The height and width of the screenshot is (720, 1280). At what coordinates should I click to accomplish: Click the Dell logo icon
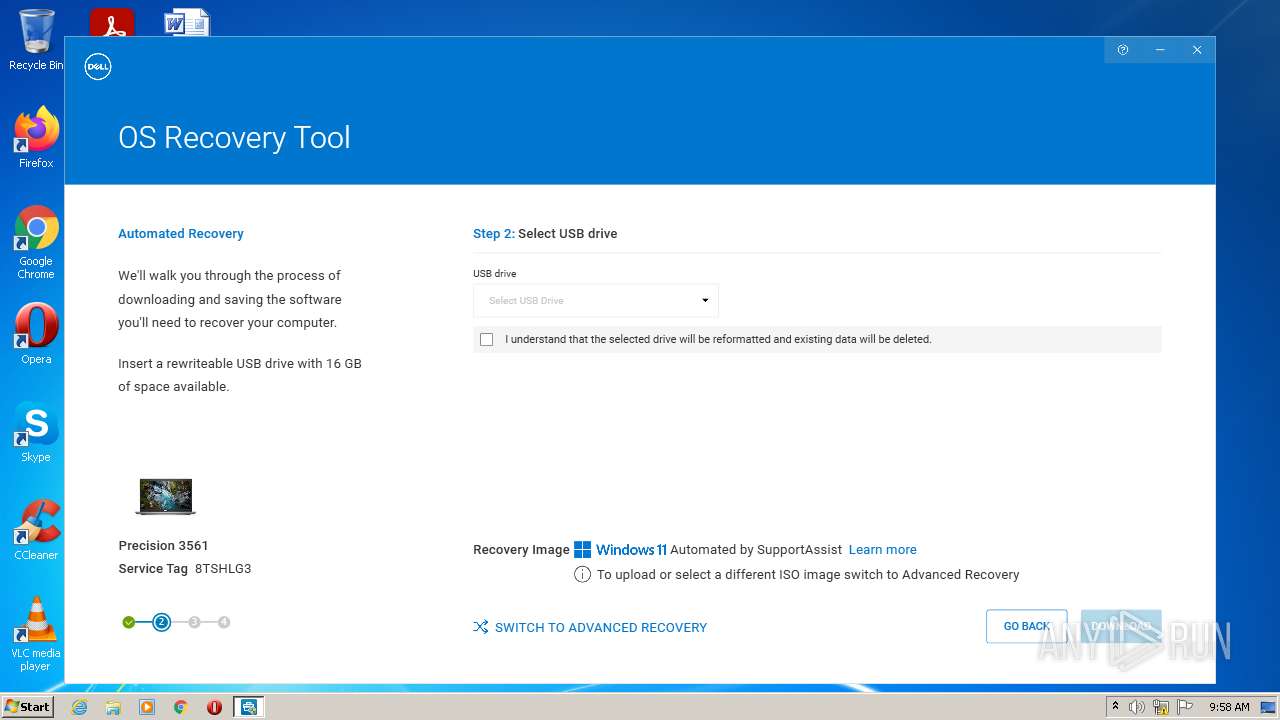pyautogui.click(x=98, y=67)
